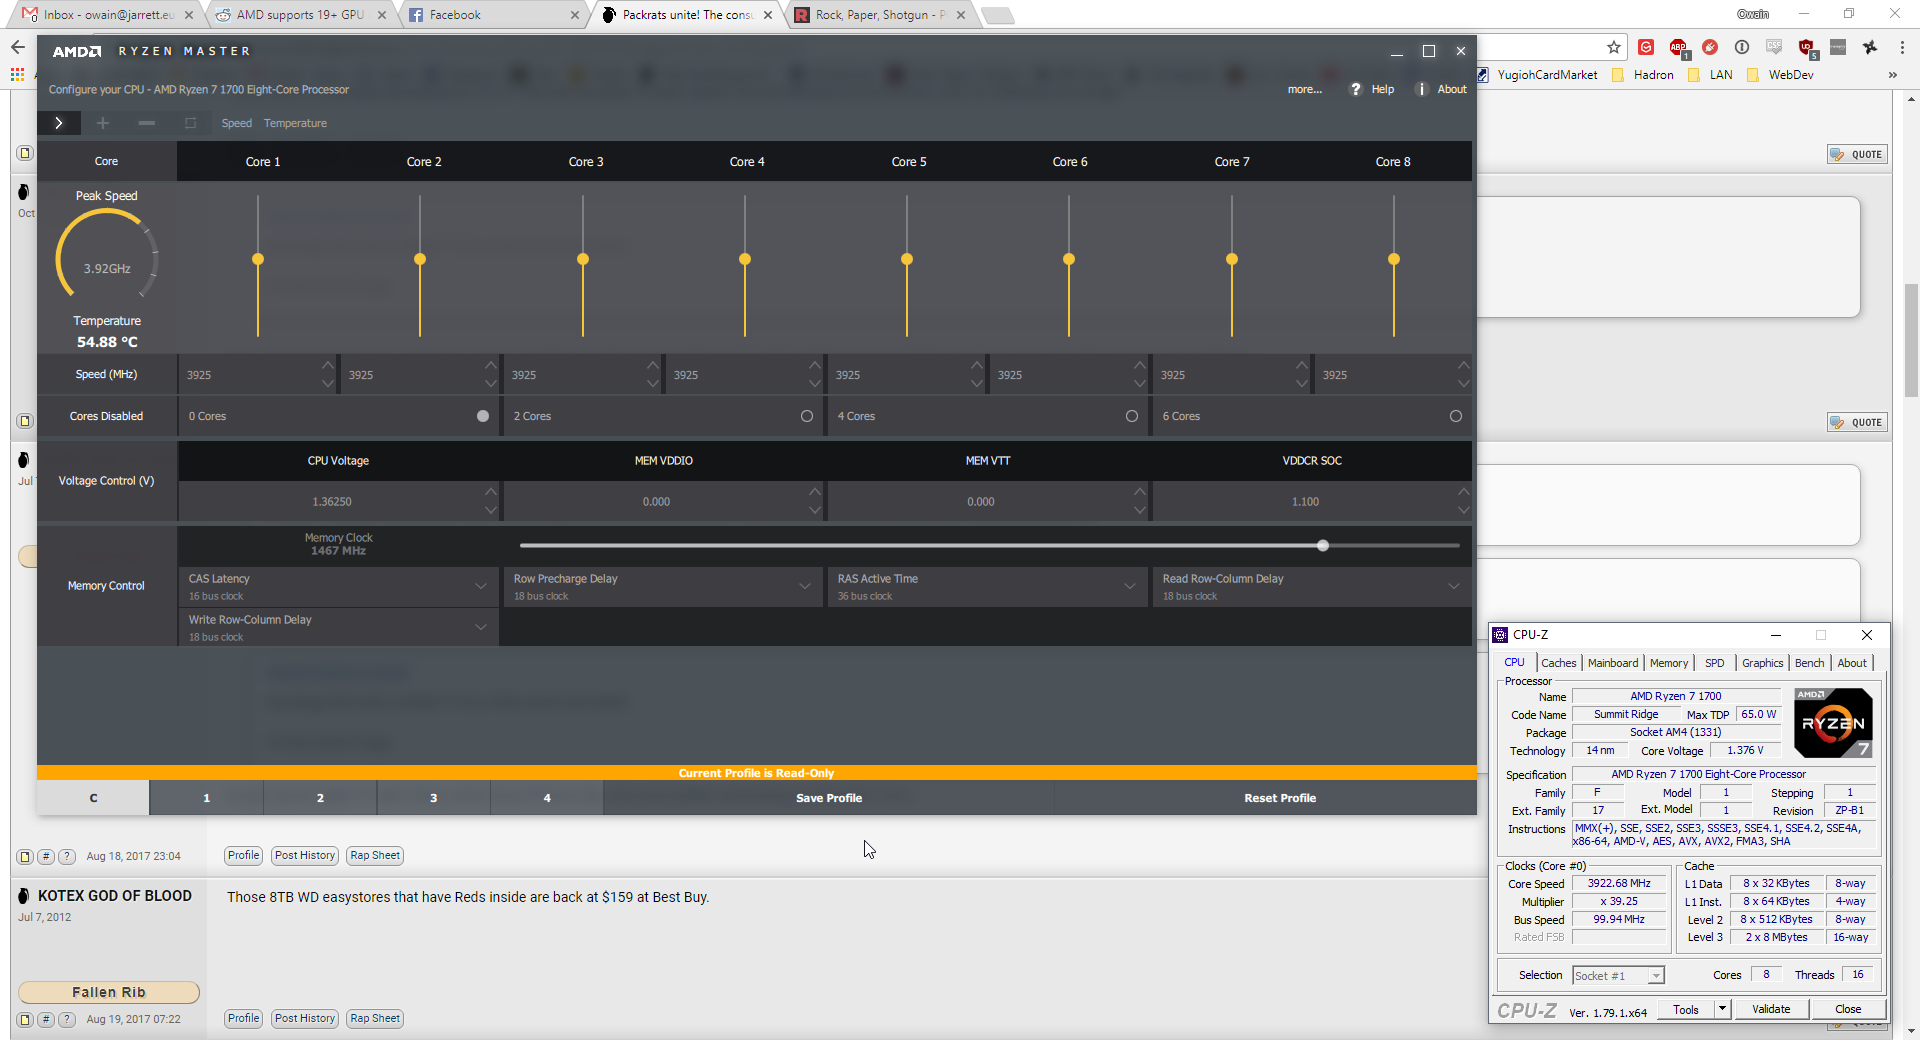Click question icon on Aug 18 post
This screenshot has height=1040, width=1920.
pos(67,856)
